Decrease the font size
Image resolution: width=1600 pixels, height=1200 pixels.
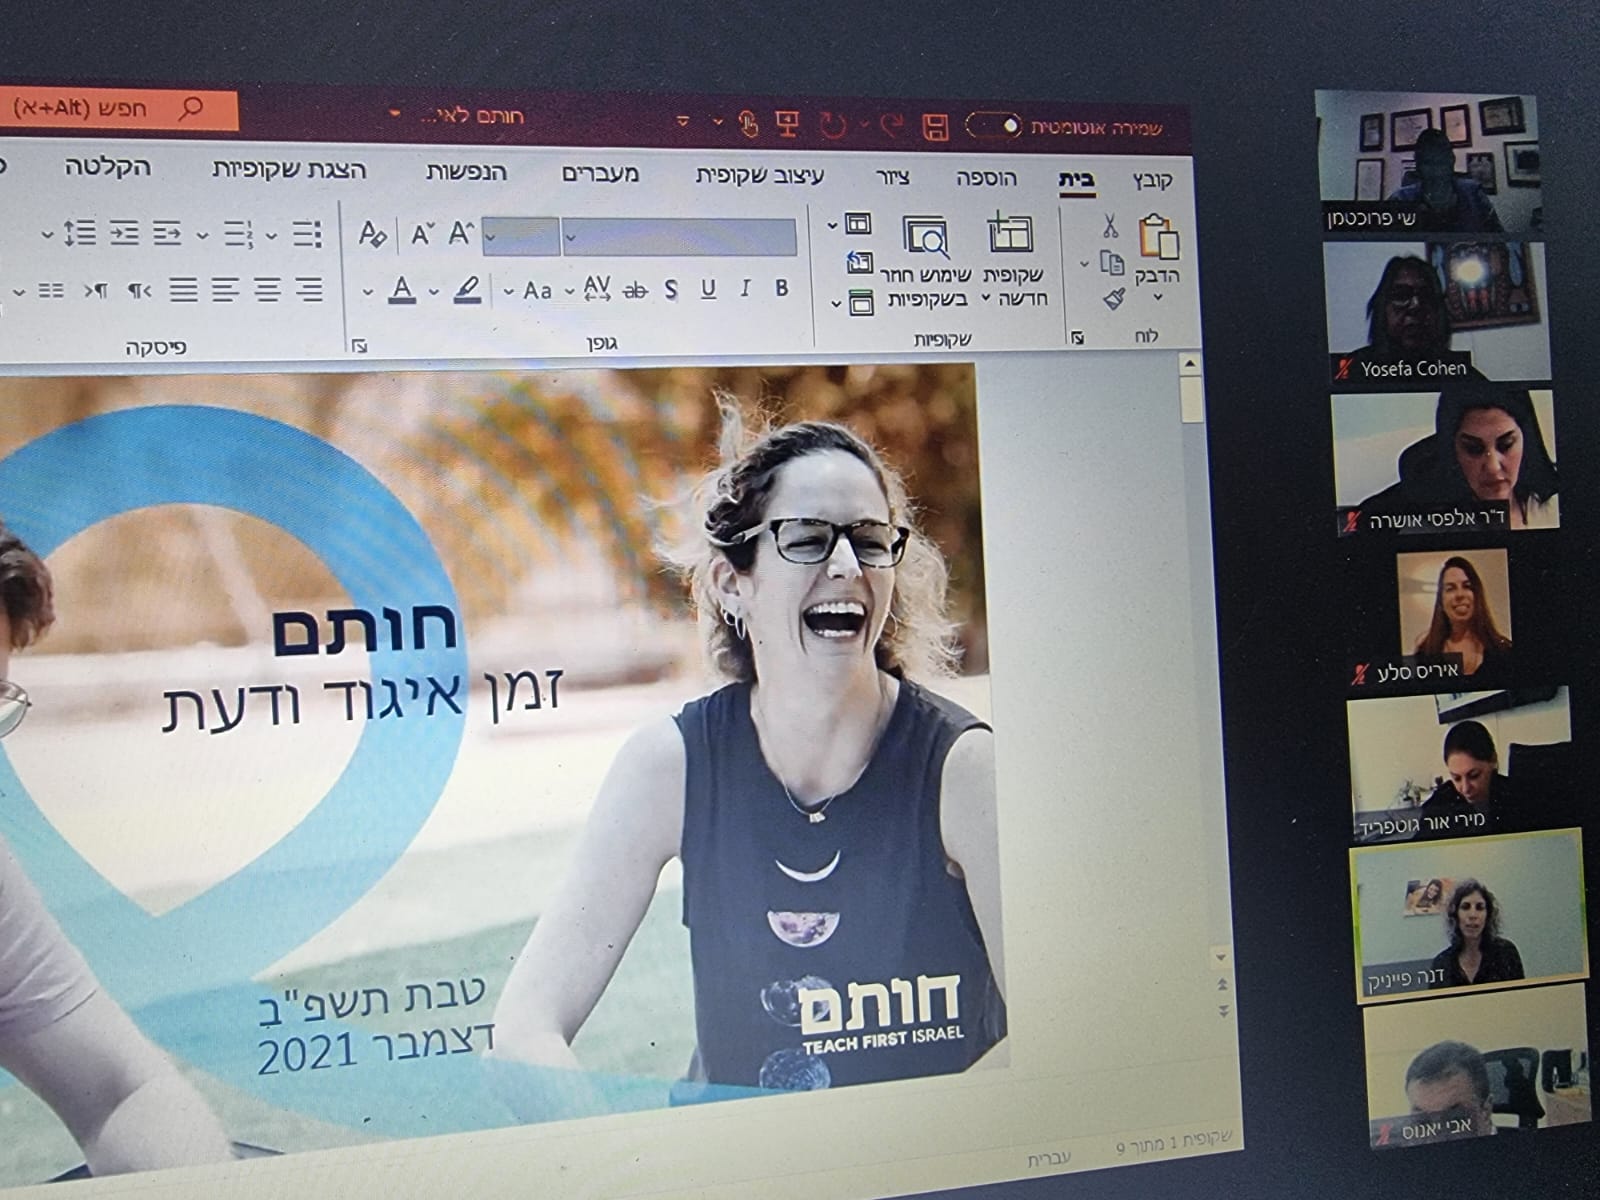(x=422, y=235)
